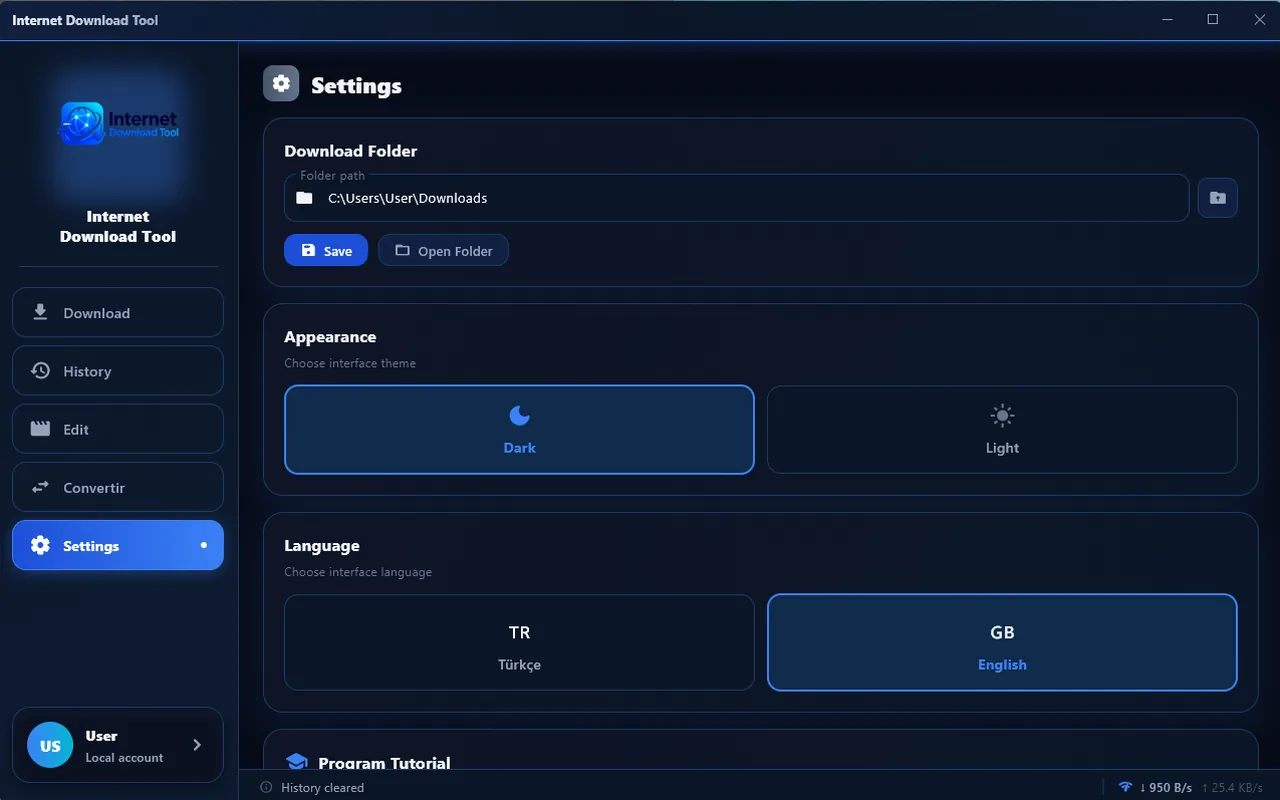
Task: Open the Settings sidebar item
Action: point(118,545)
